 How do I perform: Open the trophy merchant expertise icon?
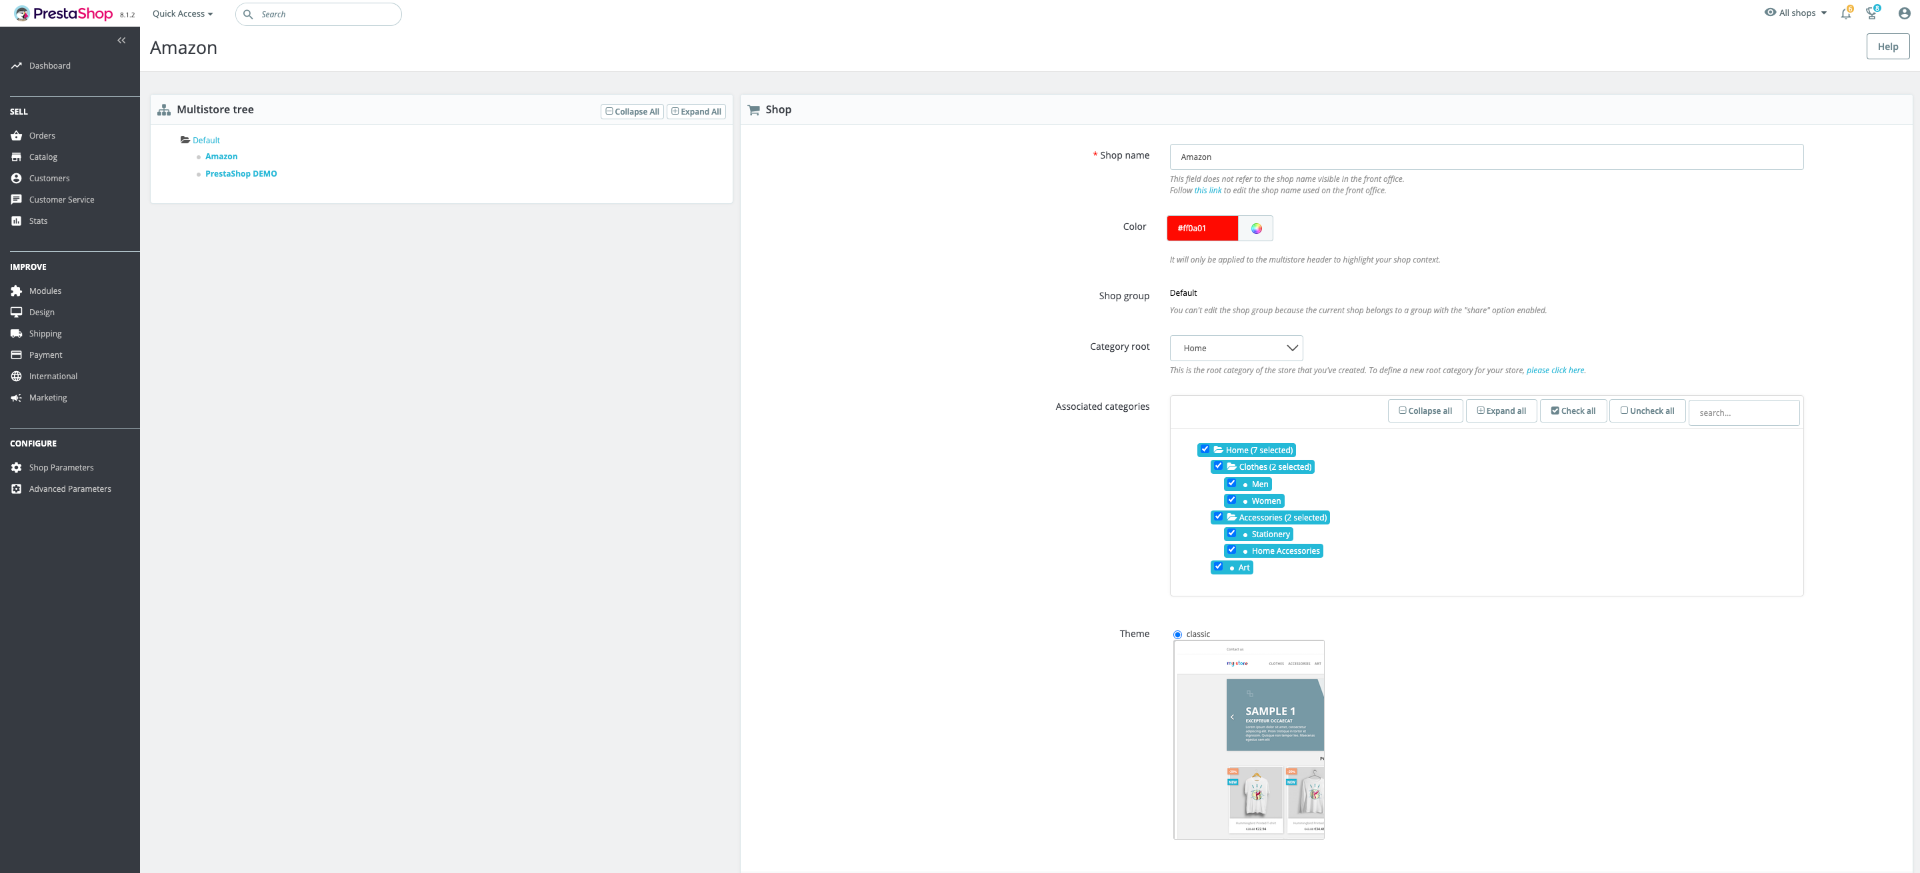pos(1872,13)
